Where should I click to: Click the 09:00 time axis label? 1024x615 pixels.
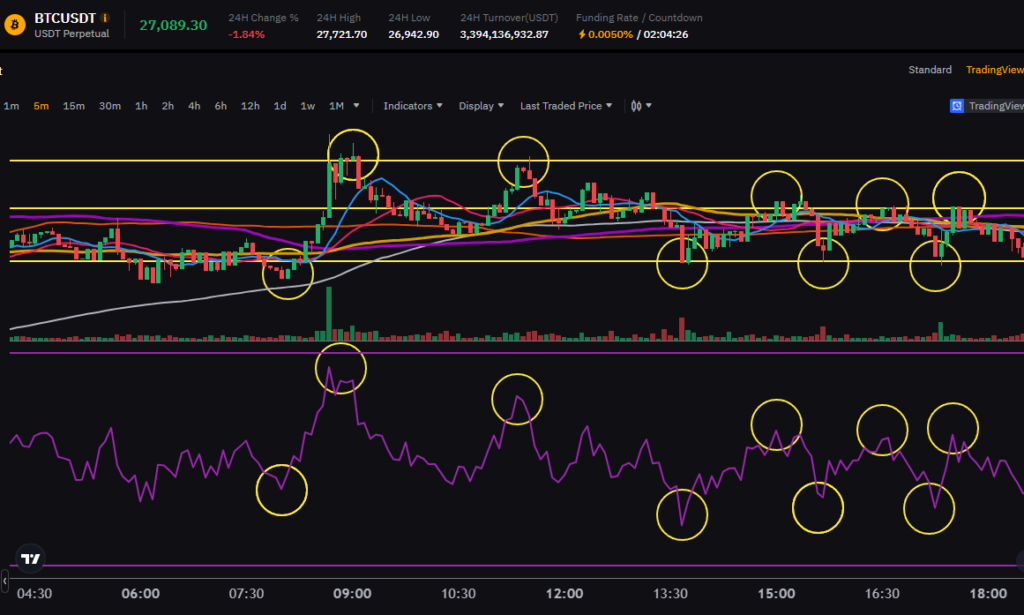352,593
